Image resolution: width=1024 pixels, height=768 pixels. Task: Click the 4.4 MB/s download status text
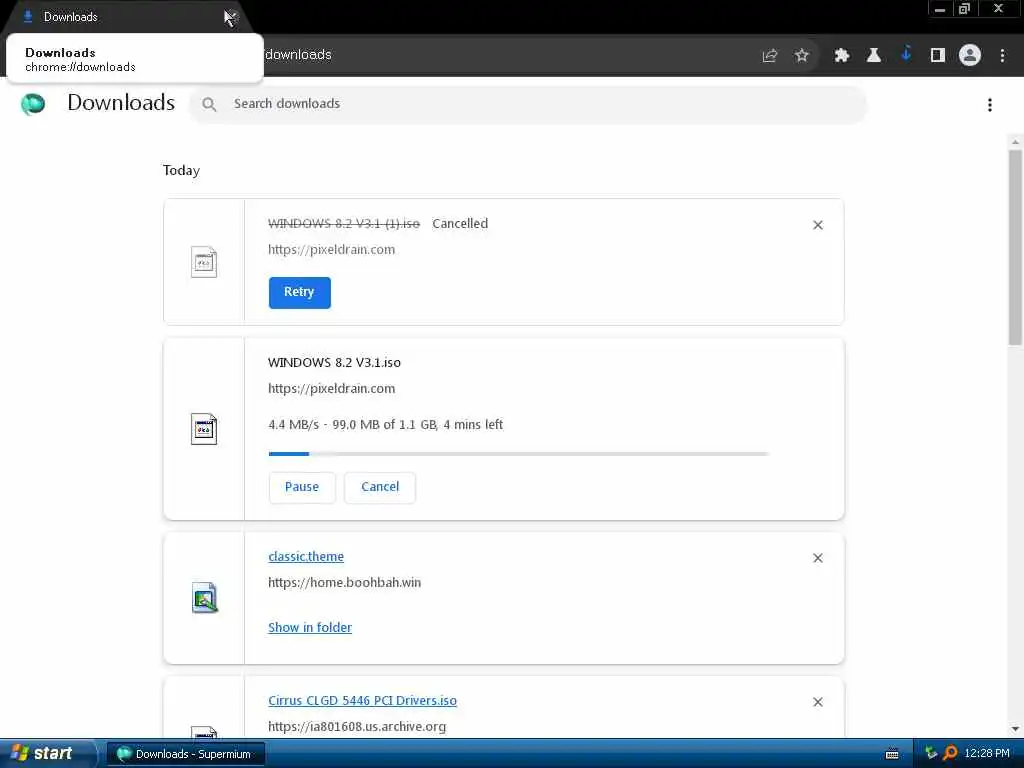[385, 424]
